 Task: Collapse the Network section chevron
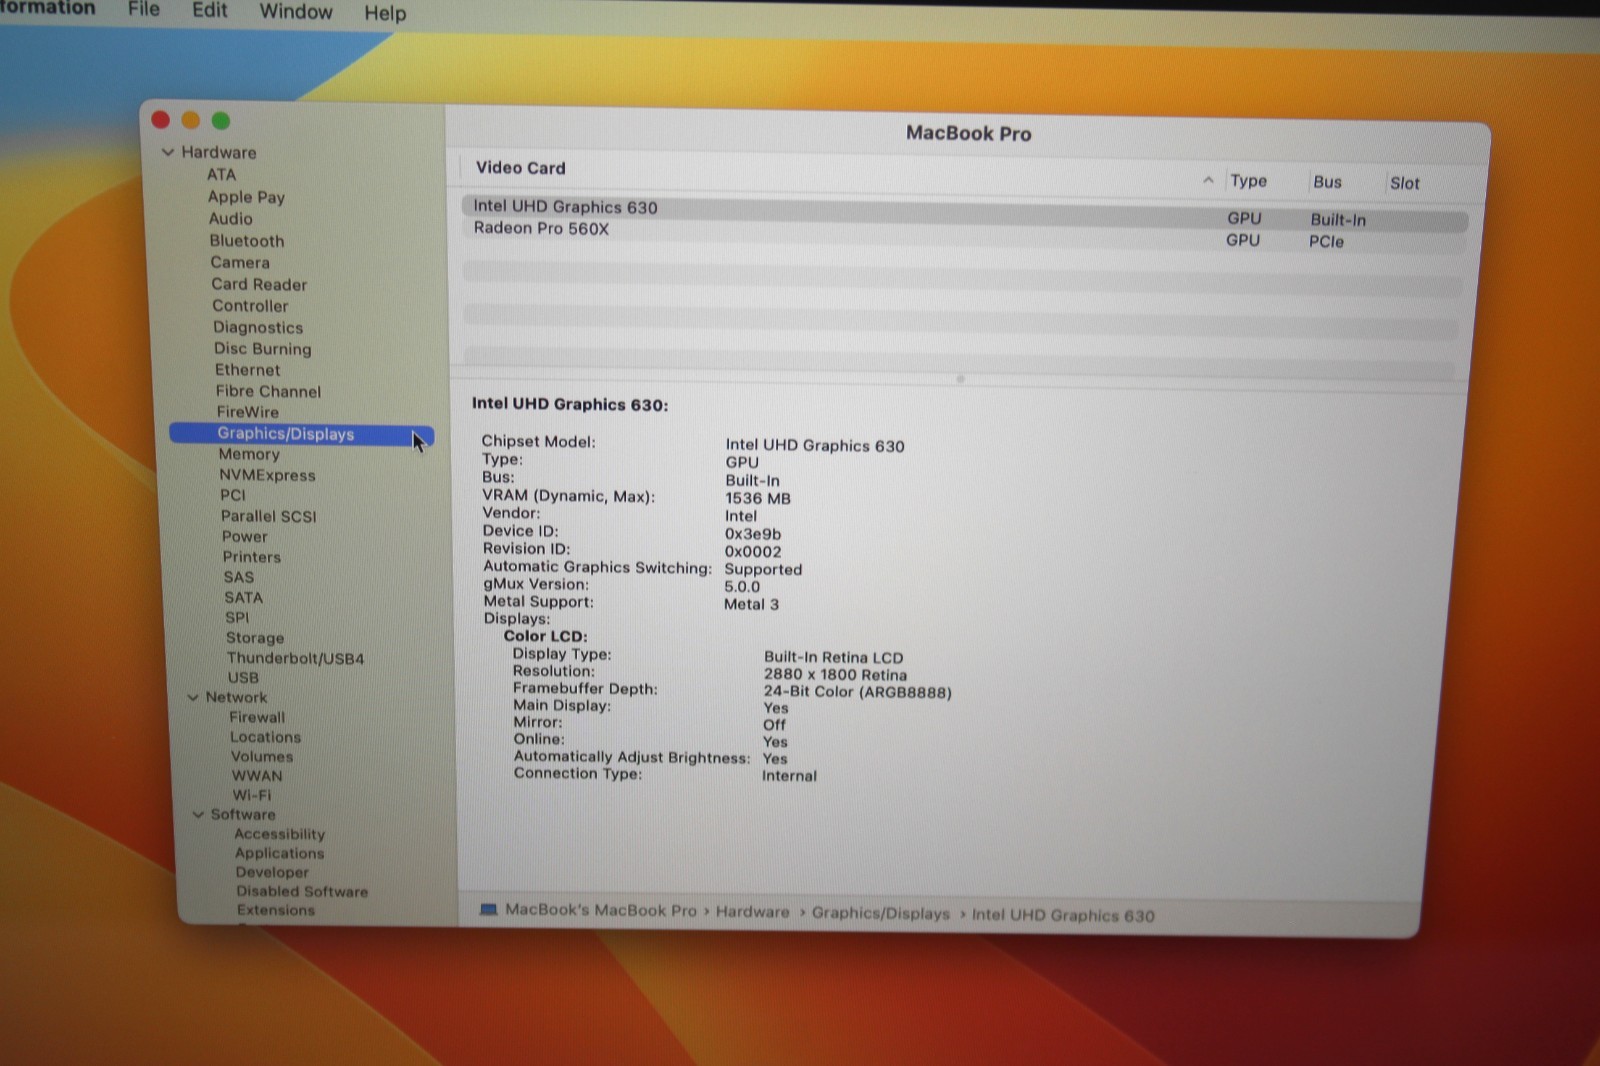[193, 697]
